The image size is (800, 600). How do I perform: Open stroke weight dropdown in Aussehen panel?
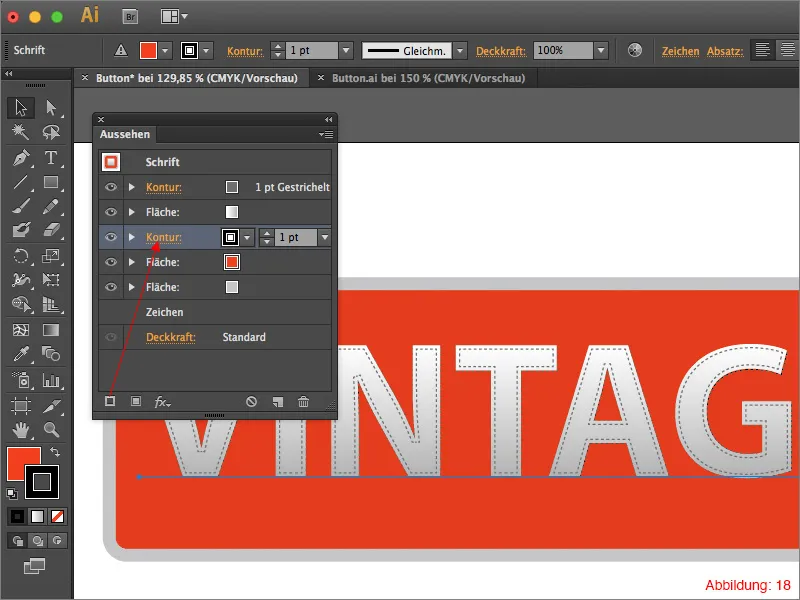pyautogui.click(x=324, y=237)
